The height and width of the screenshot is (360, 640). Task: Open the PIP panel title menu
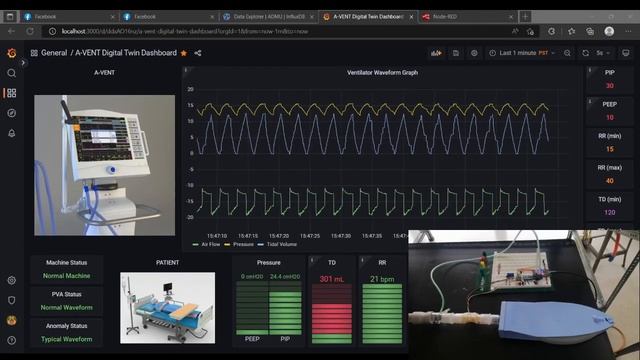coord(609,72)
